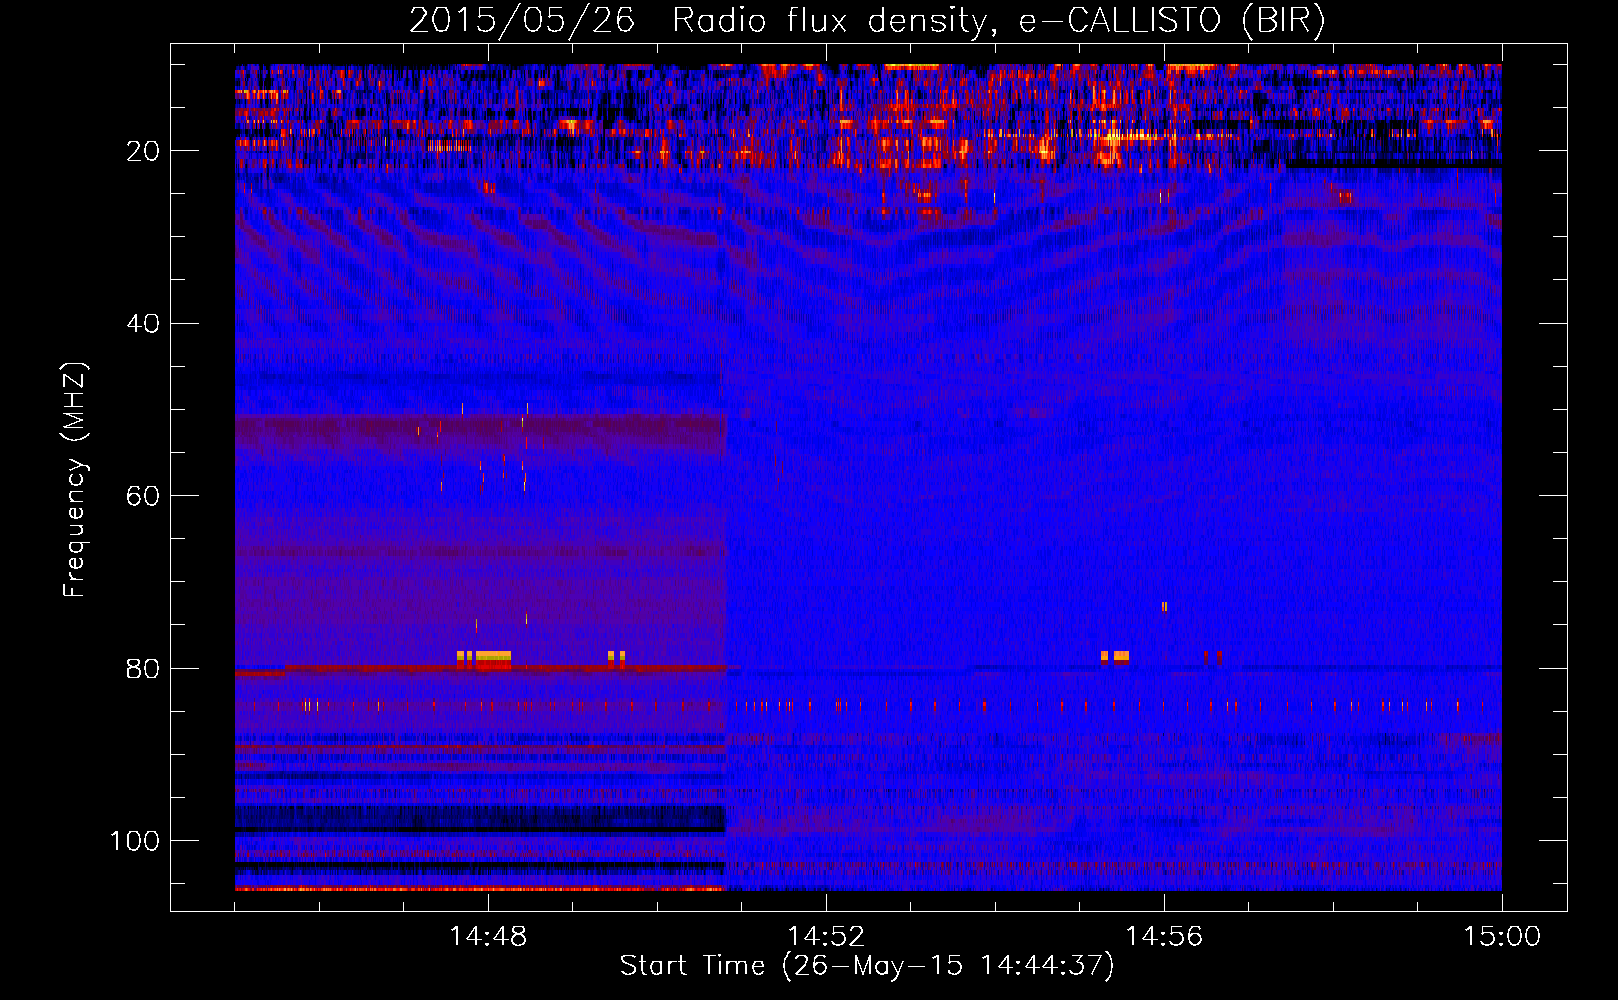1618x1000 pixels.
Task: Click the 40 MHz frequency tick label
Action: [143, 324]
